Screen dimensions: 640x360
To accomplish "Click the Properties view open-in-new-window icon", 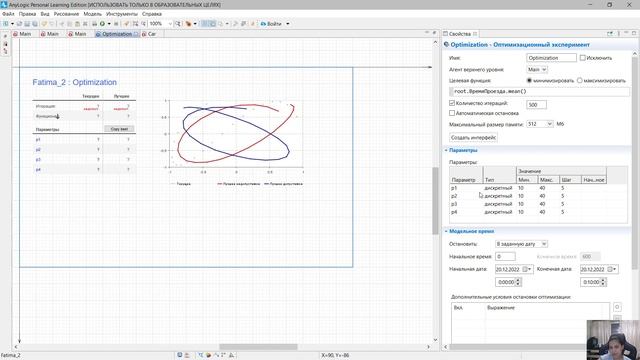I will [610, 33].
